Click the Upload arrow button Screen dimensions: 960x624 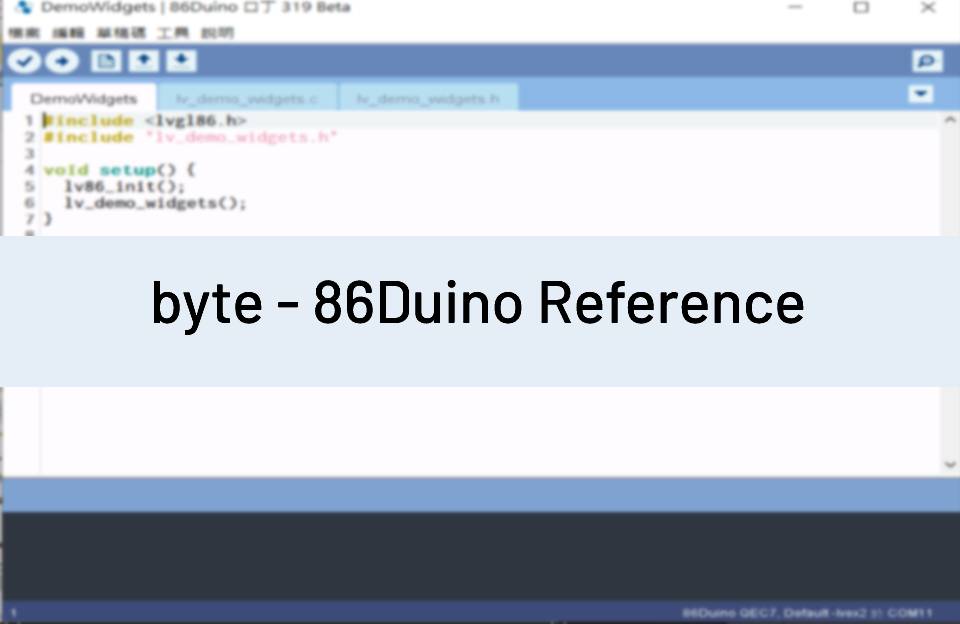pos(62,61)
